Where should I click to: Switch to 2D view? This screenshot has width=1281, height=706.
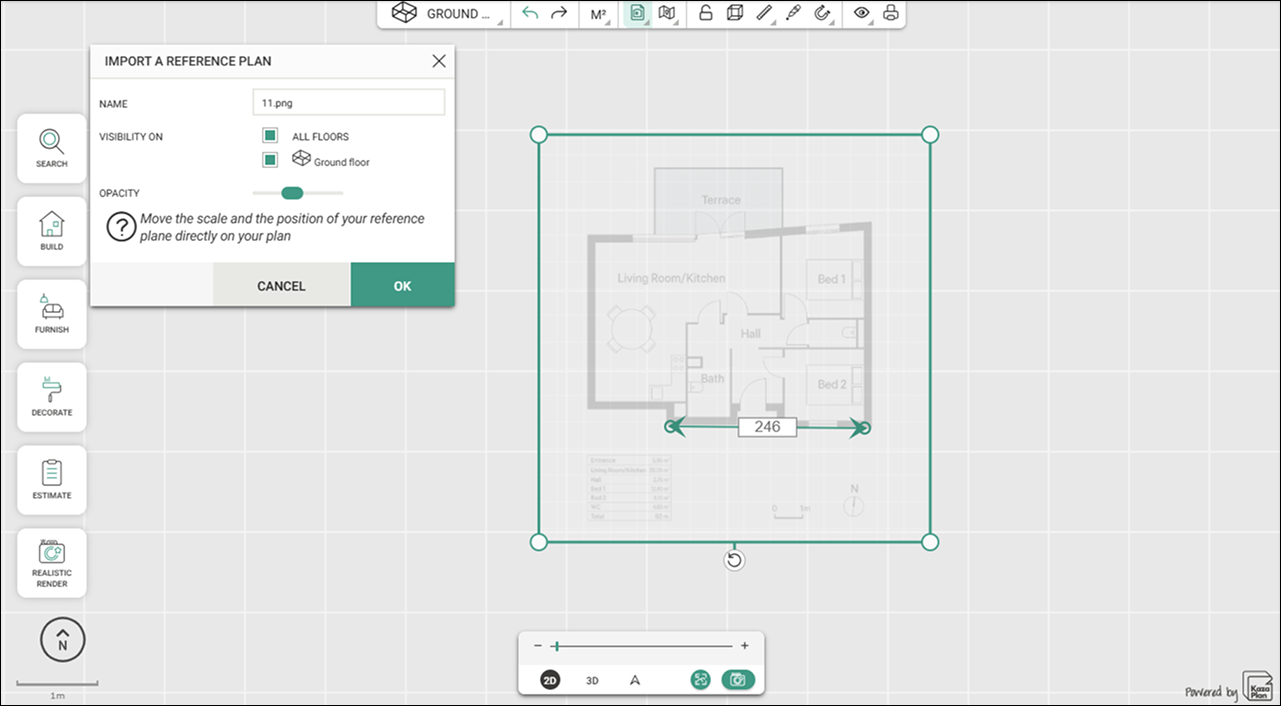[550, 680]
